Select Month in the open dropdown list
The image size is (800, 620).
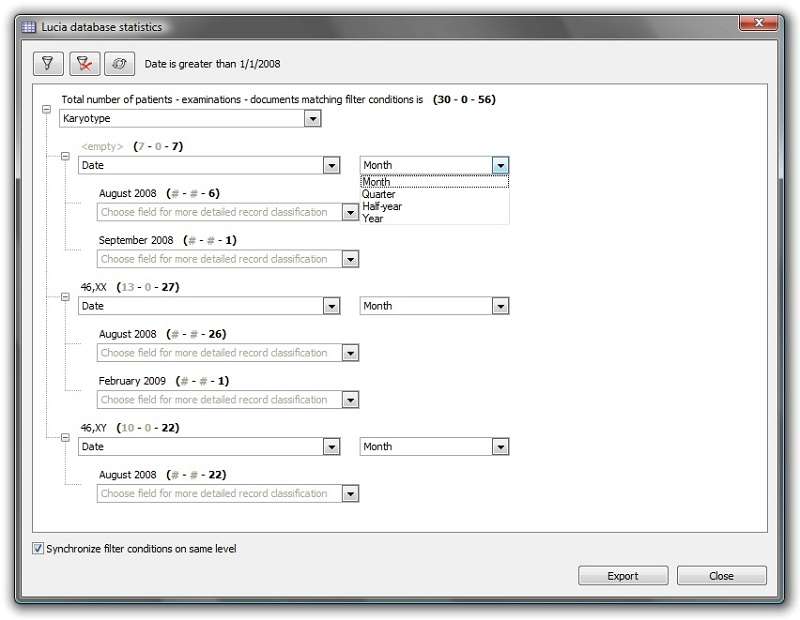tap(435, 182)
